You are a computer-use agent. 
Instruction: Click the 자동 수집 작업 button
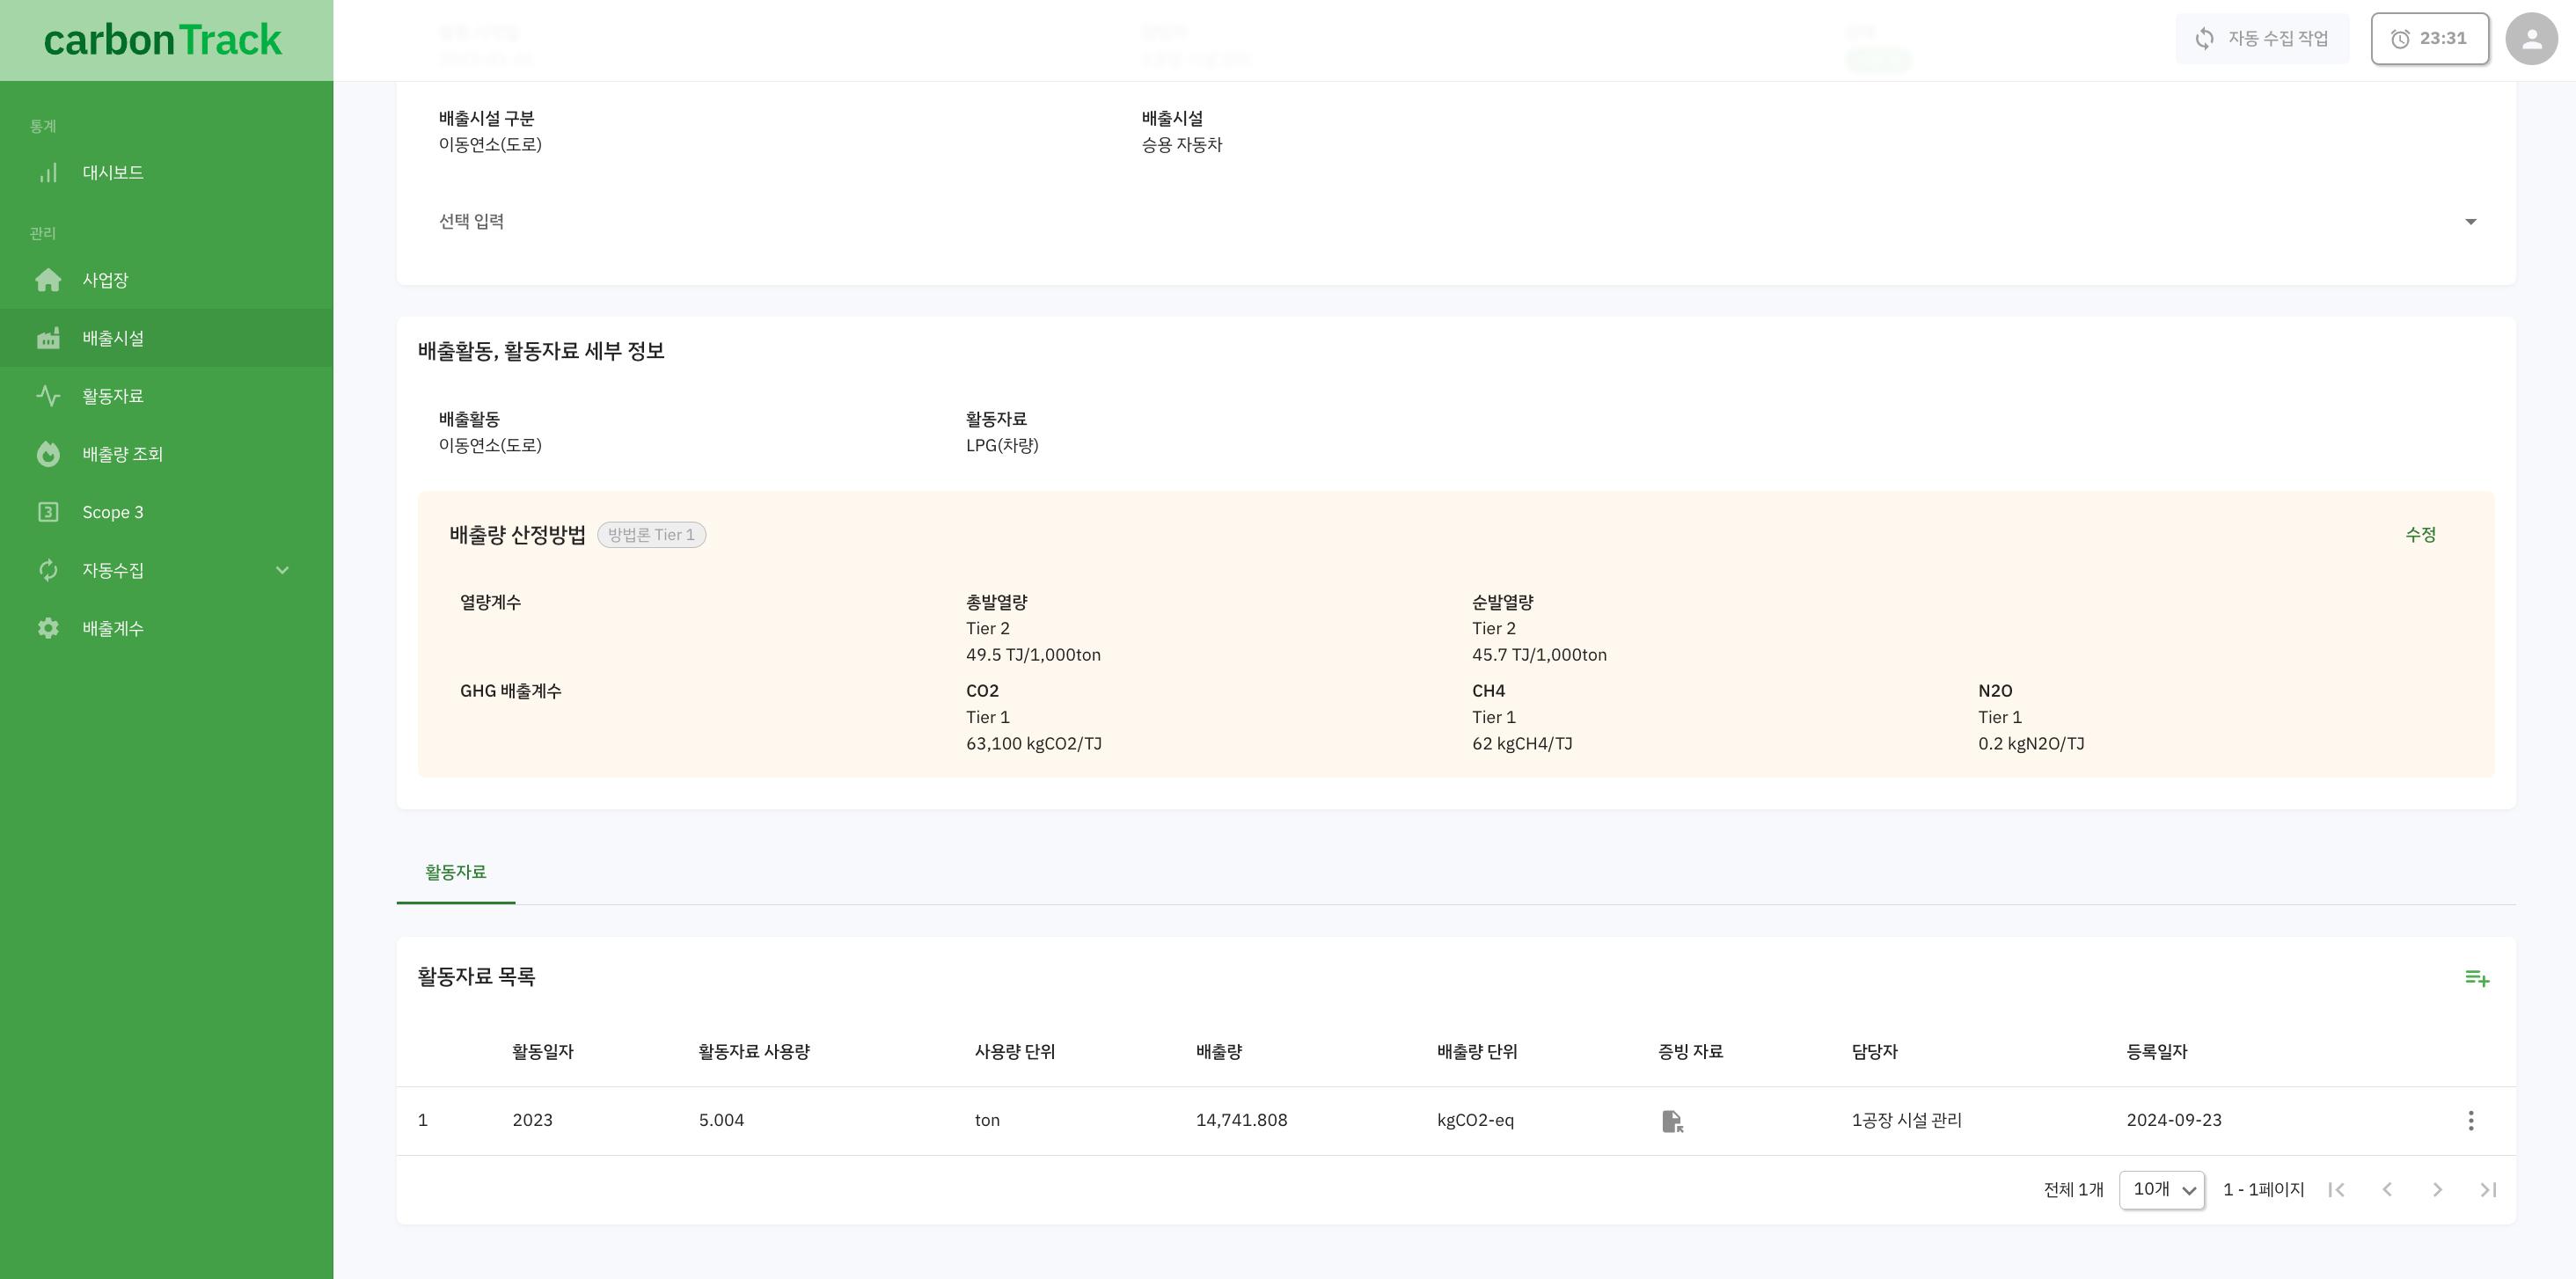click(x=2262, y=38)
